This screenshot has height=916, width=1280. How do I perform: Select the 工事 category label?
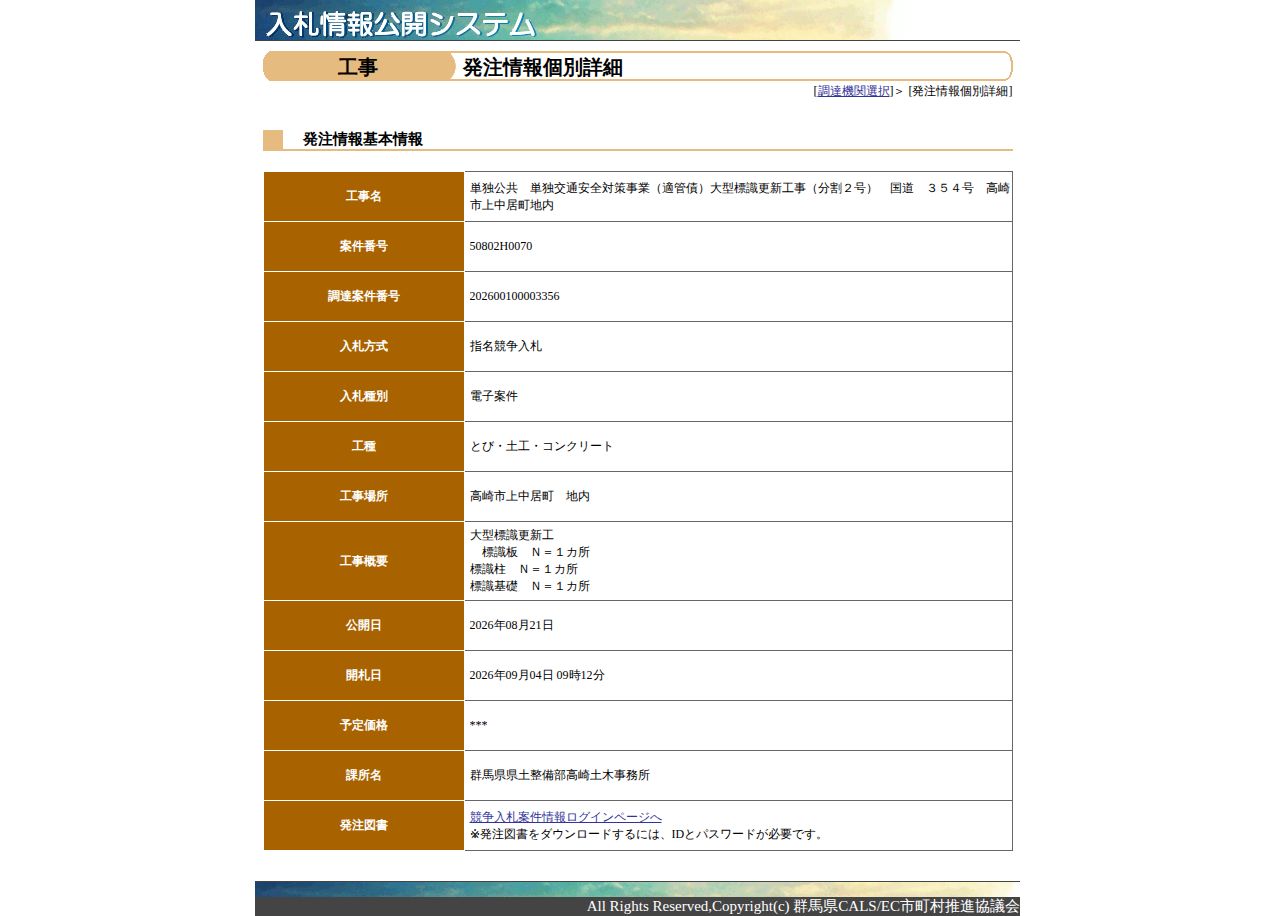(357, 67)
